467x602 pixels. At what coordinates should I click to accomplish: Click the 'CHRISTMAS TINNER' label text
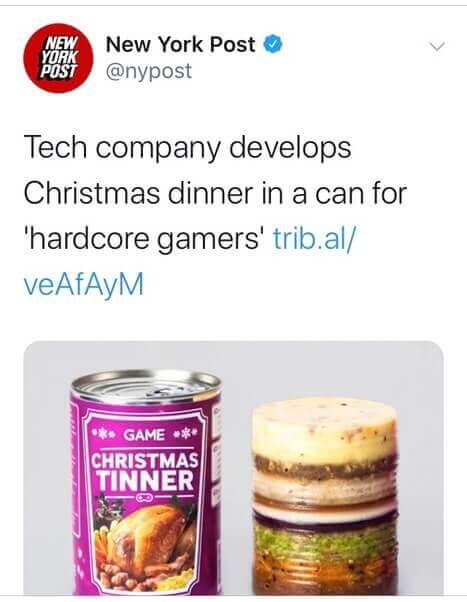pyautogui.click(x=146, y=472)
